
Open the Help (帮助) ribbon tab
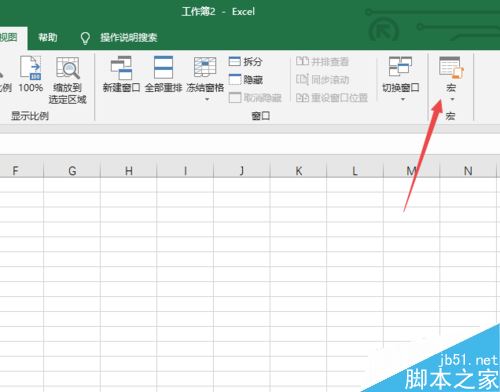(48, 37)
